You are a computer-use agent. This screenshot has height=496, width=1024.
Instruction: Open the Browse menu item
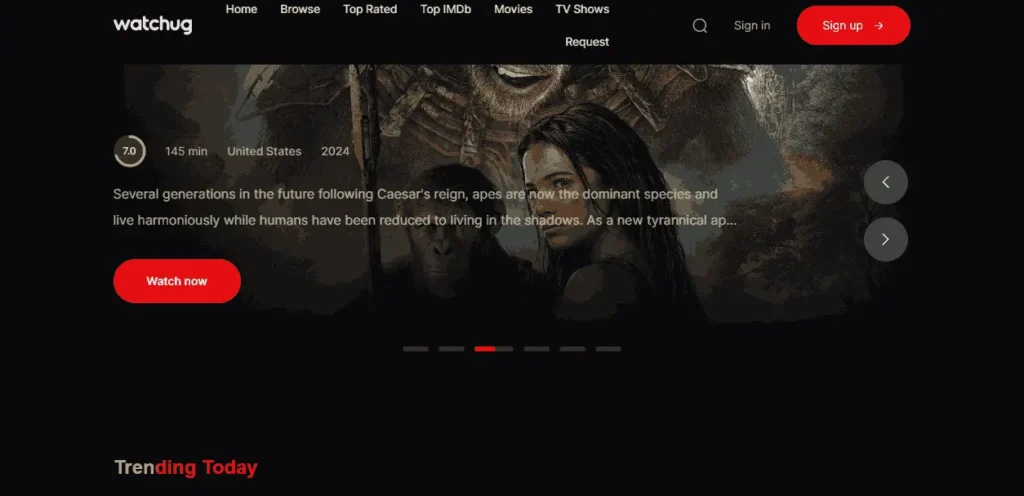pos(300,9)
